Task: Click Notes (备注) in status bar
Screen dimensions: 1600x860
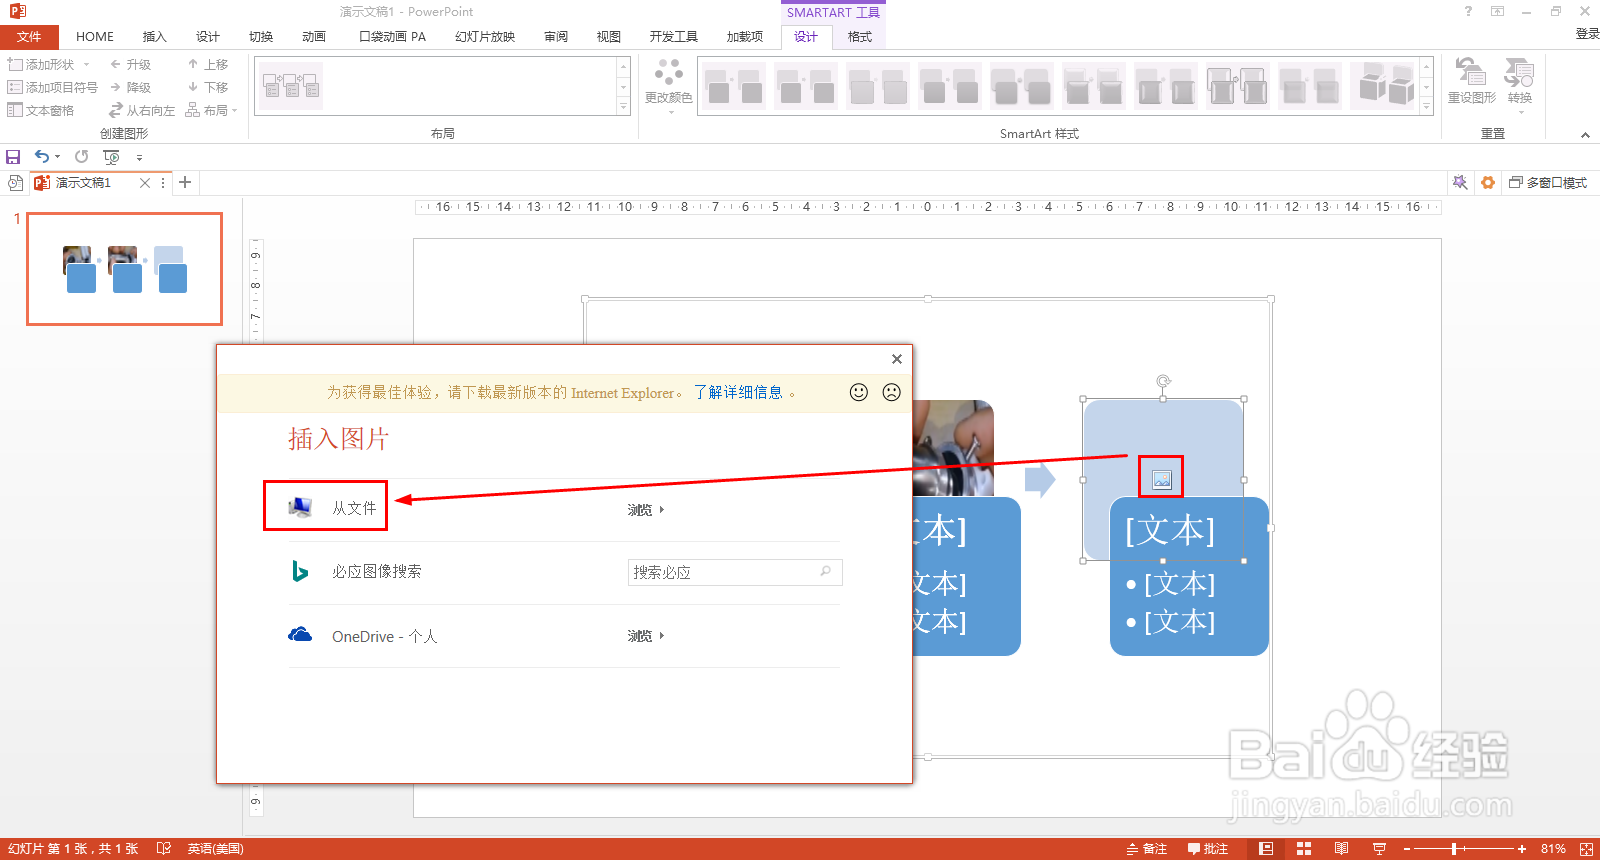Action: (1147, 849)
